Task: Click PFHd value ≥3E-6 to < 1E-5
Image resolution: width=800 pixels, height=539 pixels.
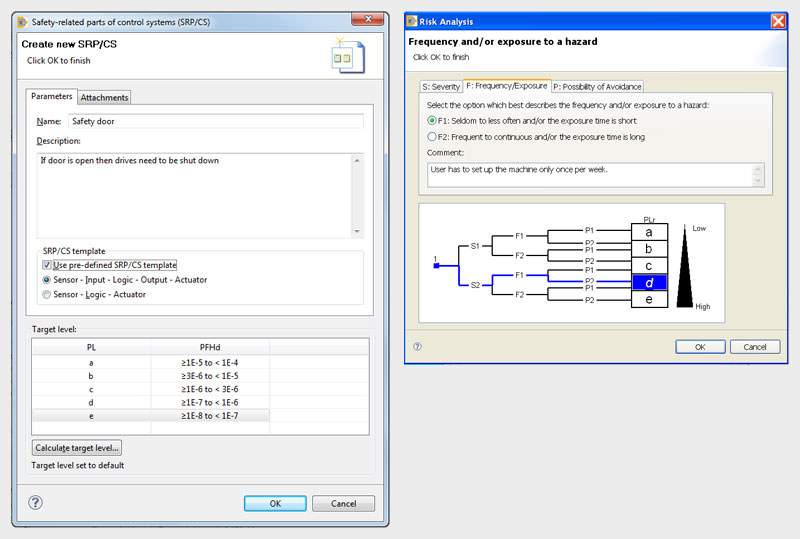Action: pyautogui.click(x=210, y=376)
